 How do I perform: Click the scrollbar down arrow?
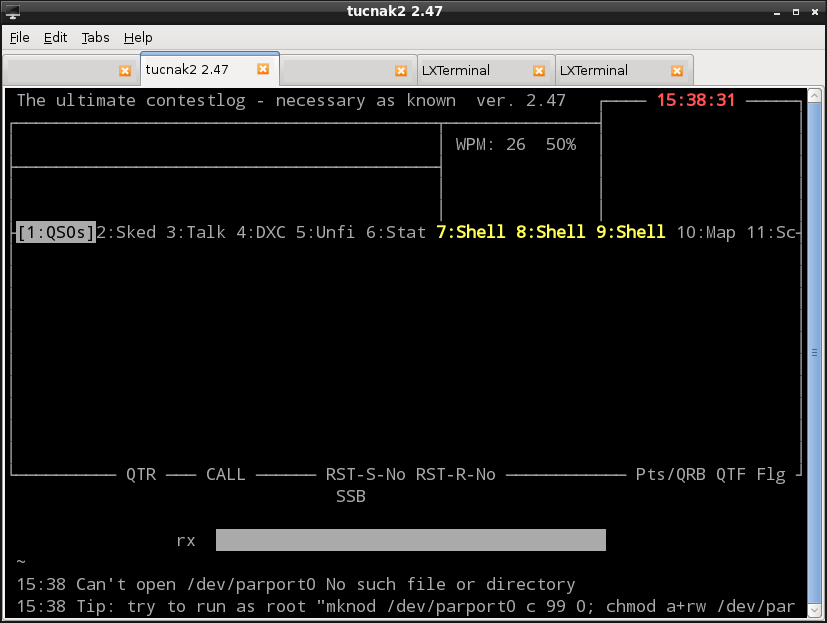coord(814,610)
